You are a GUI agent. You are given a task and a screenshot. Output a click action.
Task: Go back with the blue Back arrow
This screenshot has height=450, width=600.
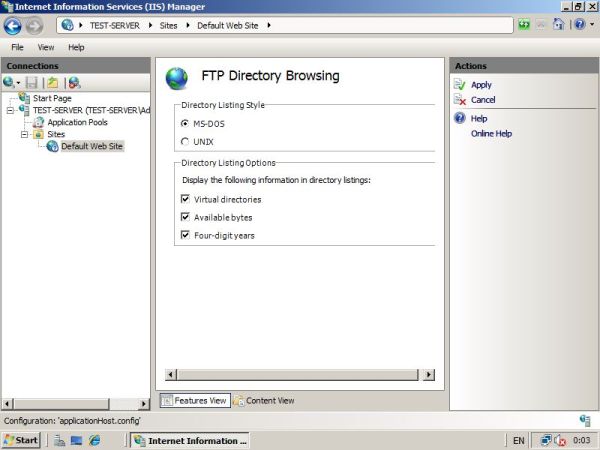click(12, 26)
